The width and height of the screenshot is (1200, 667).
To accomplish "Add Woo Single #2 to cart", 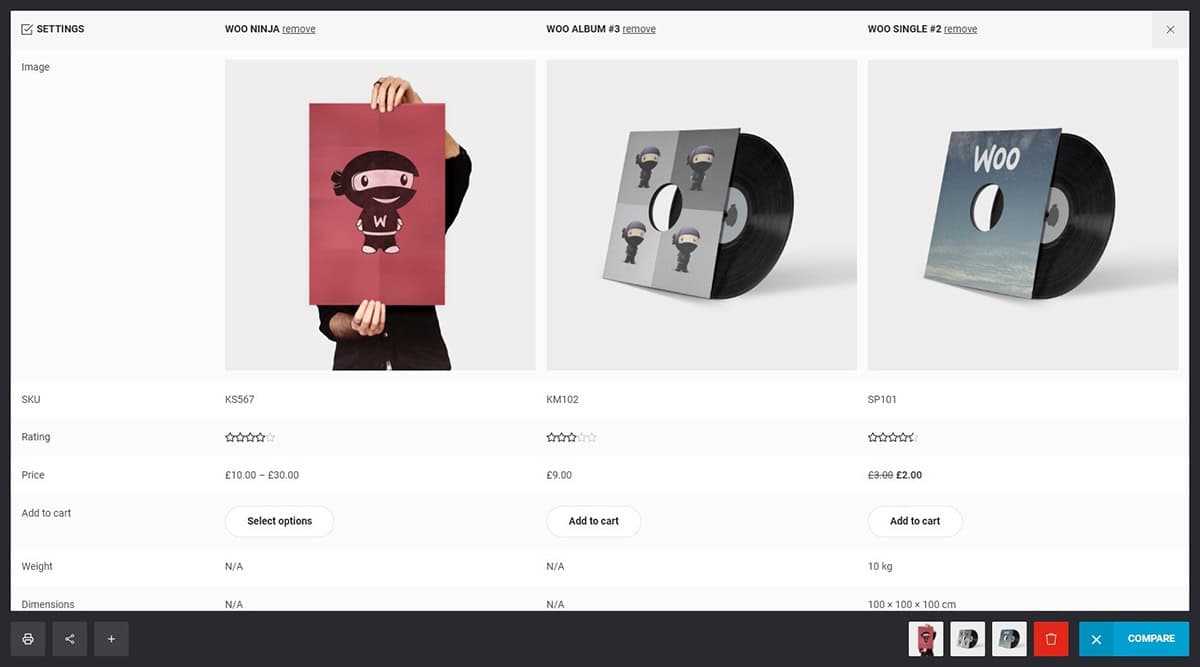I will pos(915,521).
